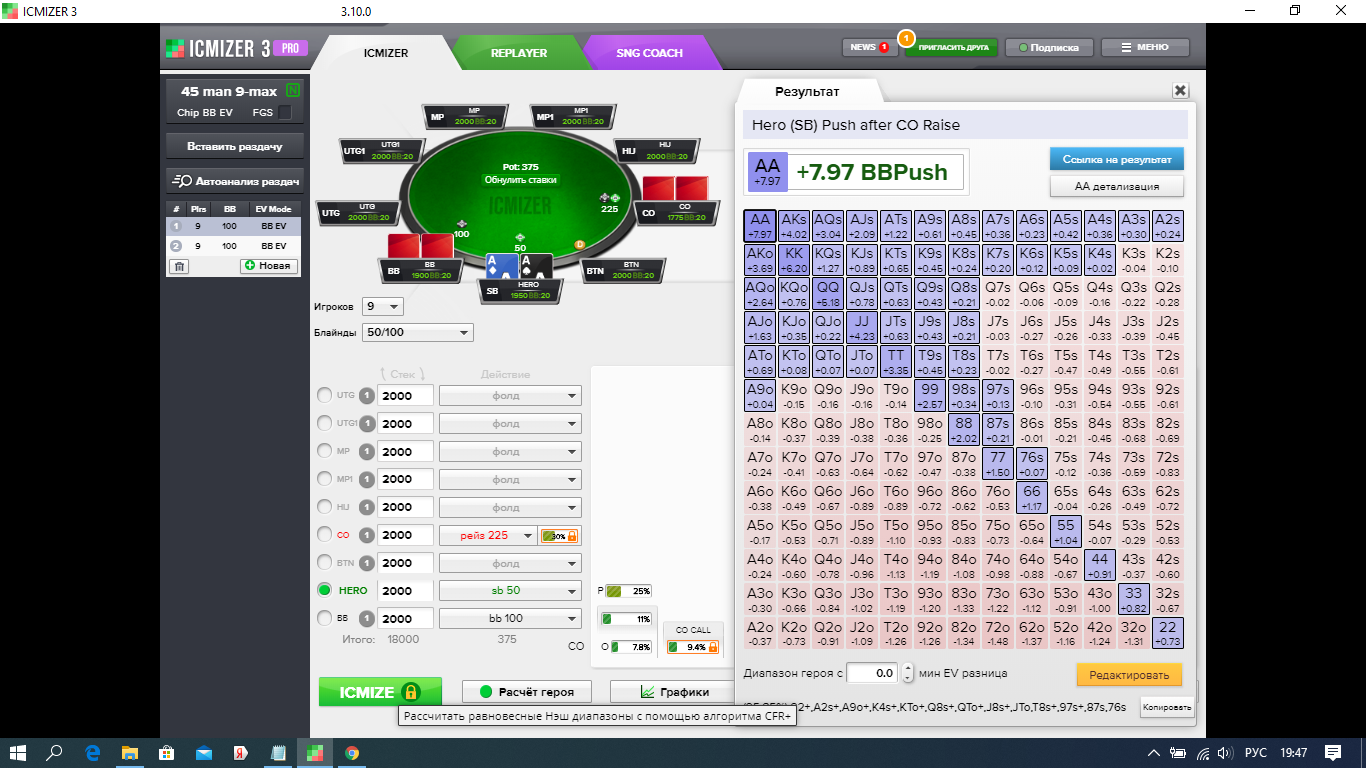Screen dimensions: 1366x768
Task: Open MP action dropdown showing фолд
Action: (x=510, y=452)
